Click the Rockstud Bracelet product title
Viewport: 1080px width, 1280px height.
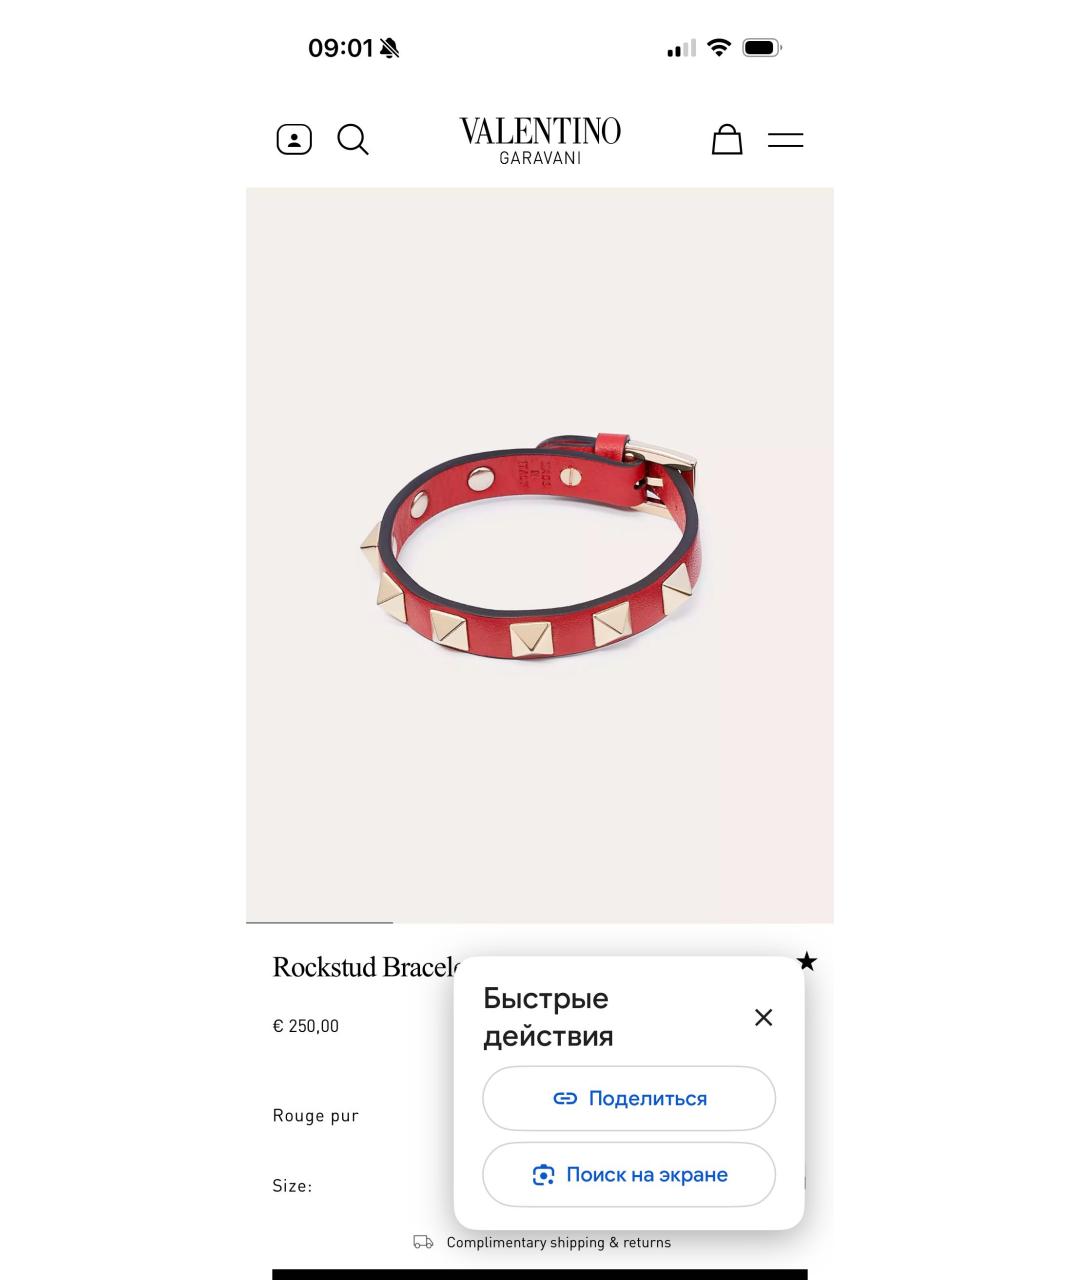pyautogui.click(x=366, y=967)
